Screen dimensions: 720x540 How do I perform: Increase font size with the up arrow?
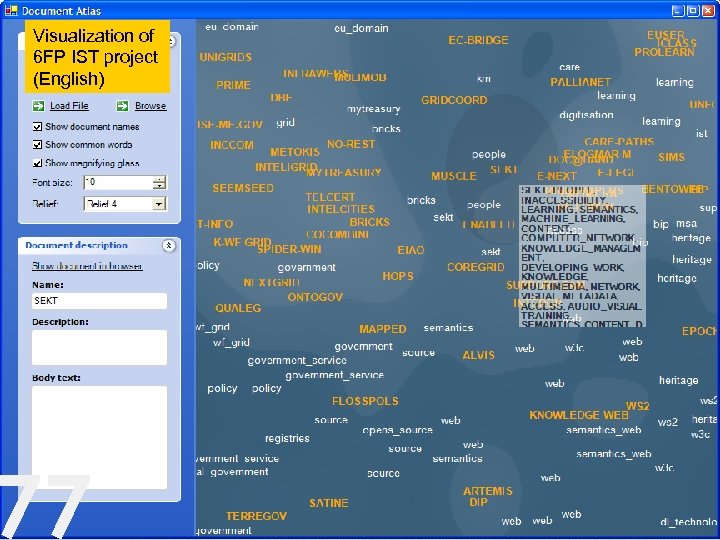pyautogui.click(x=159, y=179)
